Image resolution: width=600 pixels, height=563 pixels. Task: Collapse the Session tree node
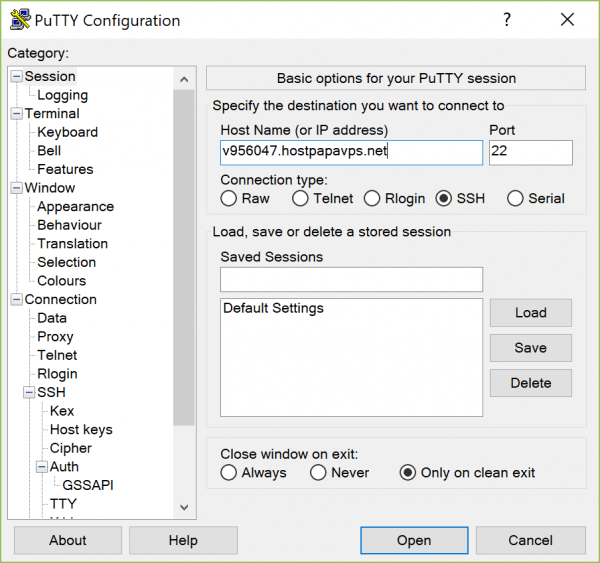pos(16,76)
